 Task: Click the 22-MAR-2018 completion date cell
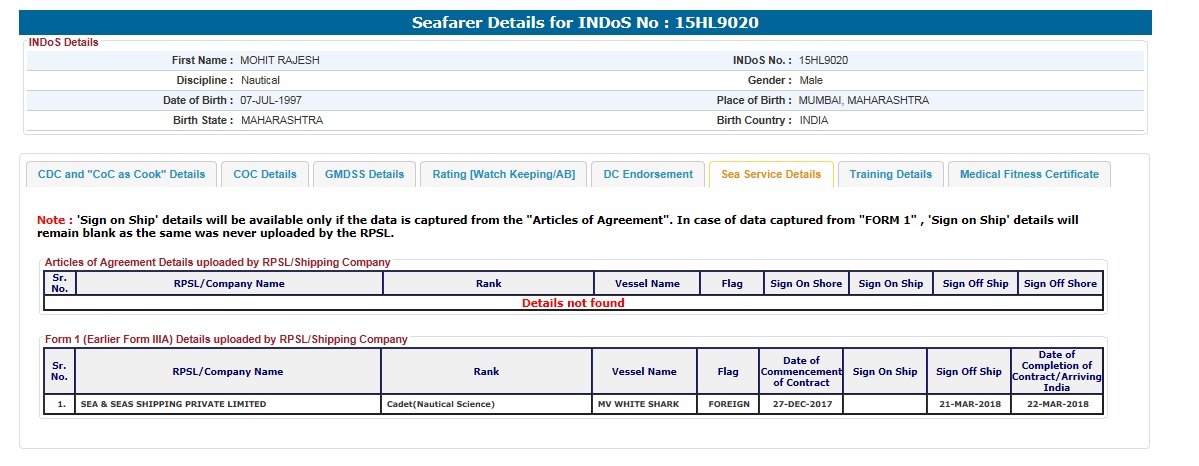pyautogui.click(x=1057, y=404)
